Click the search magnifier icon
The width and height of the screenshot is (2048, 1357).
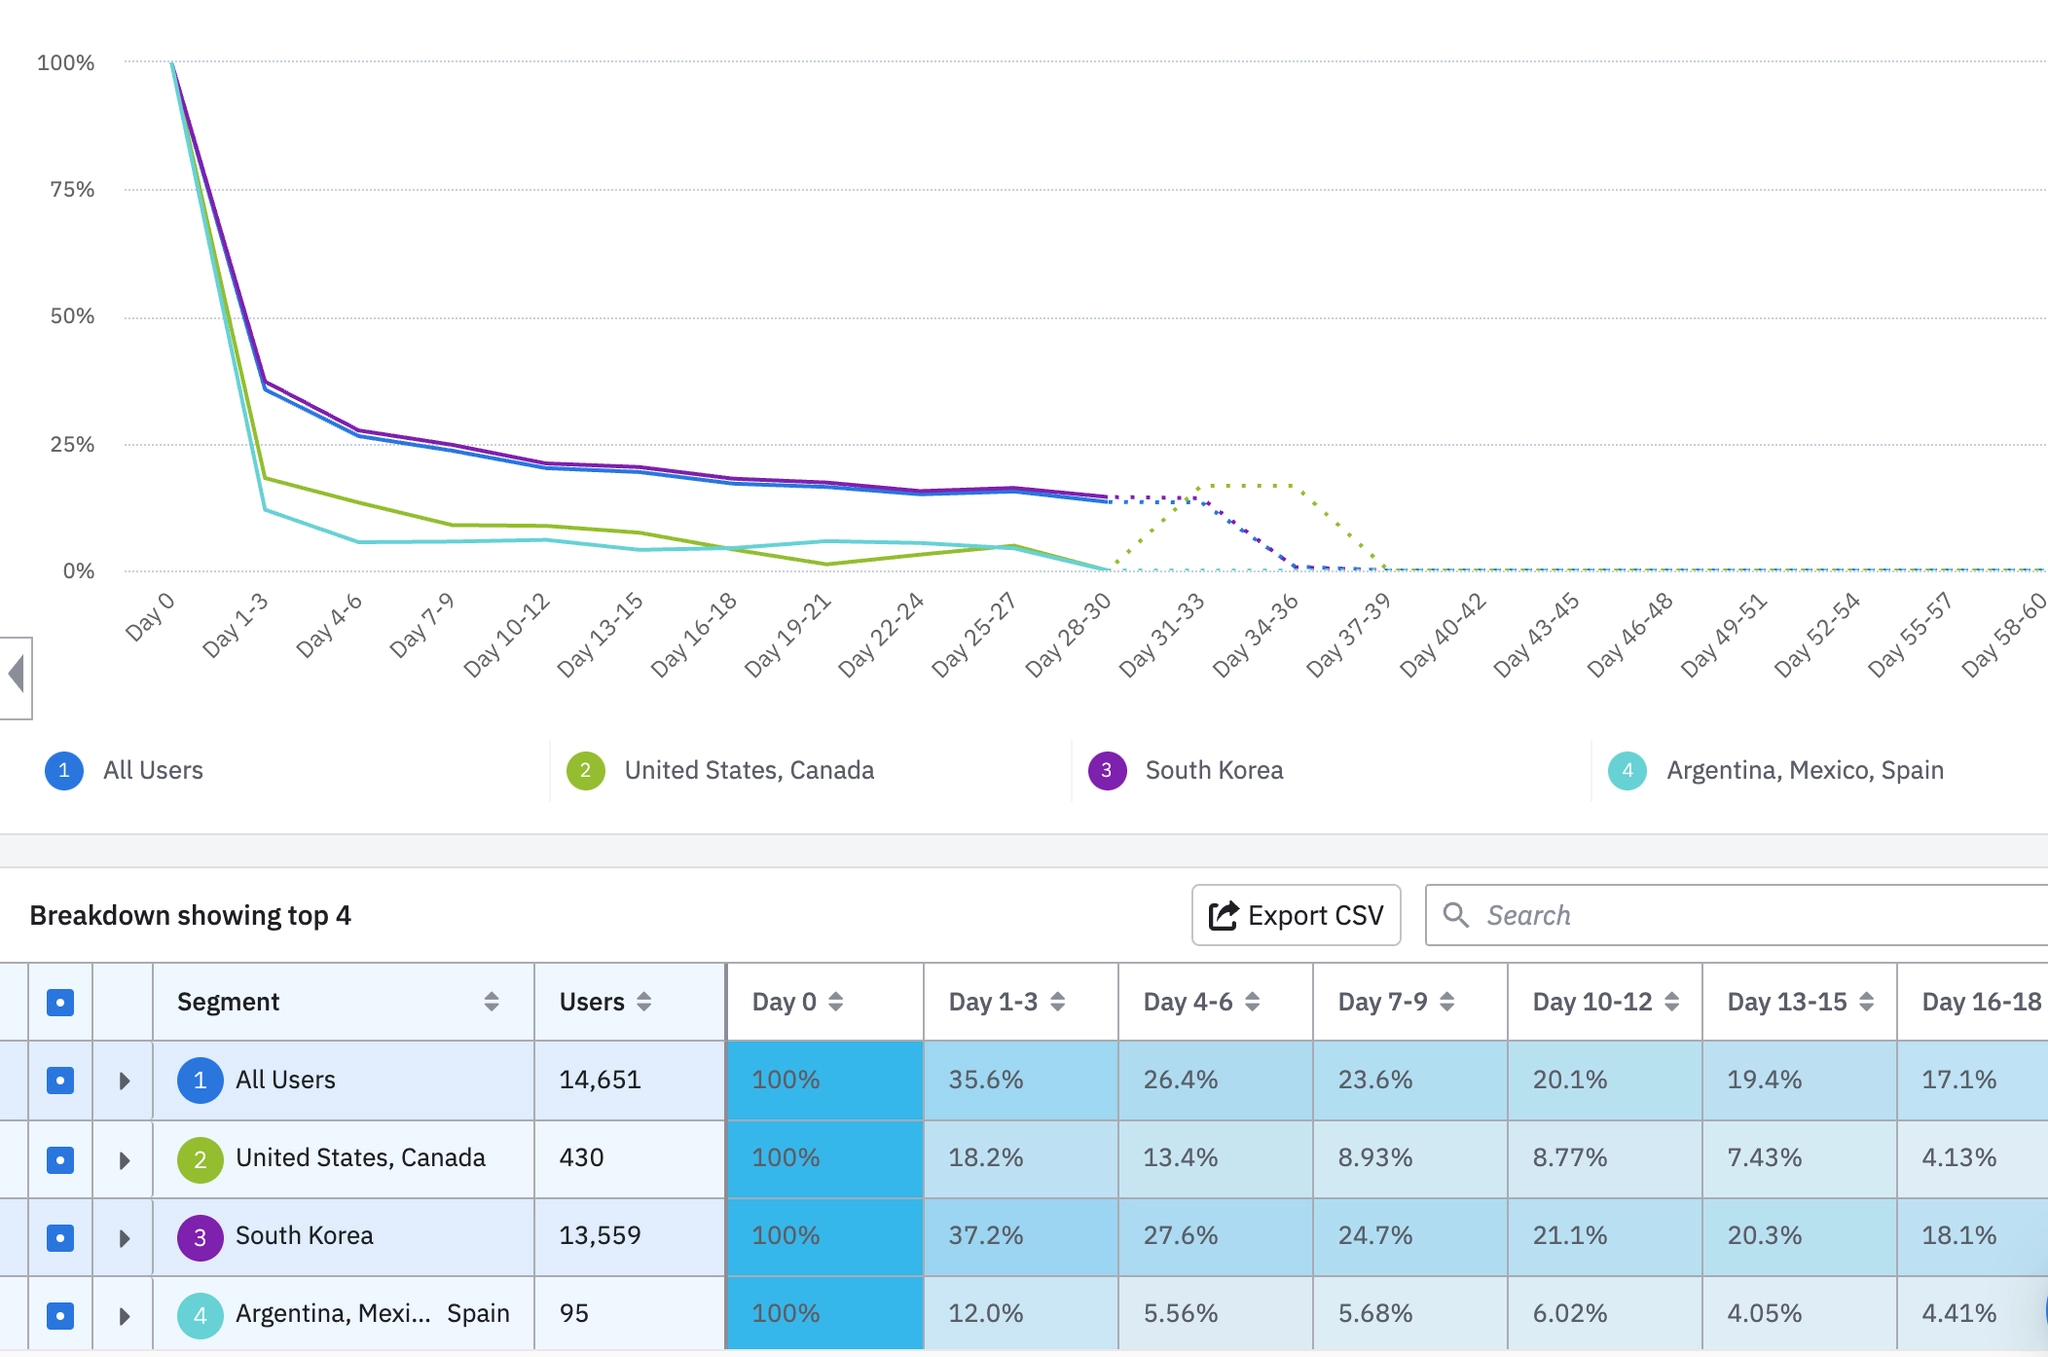[x=1456, y=915]
